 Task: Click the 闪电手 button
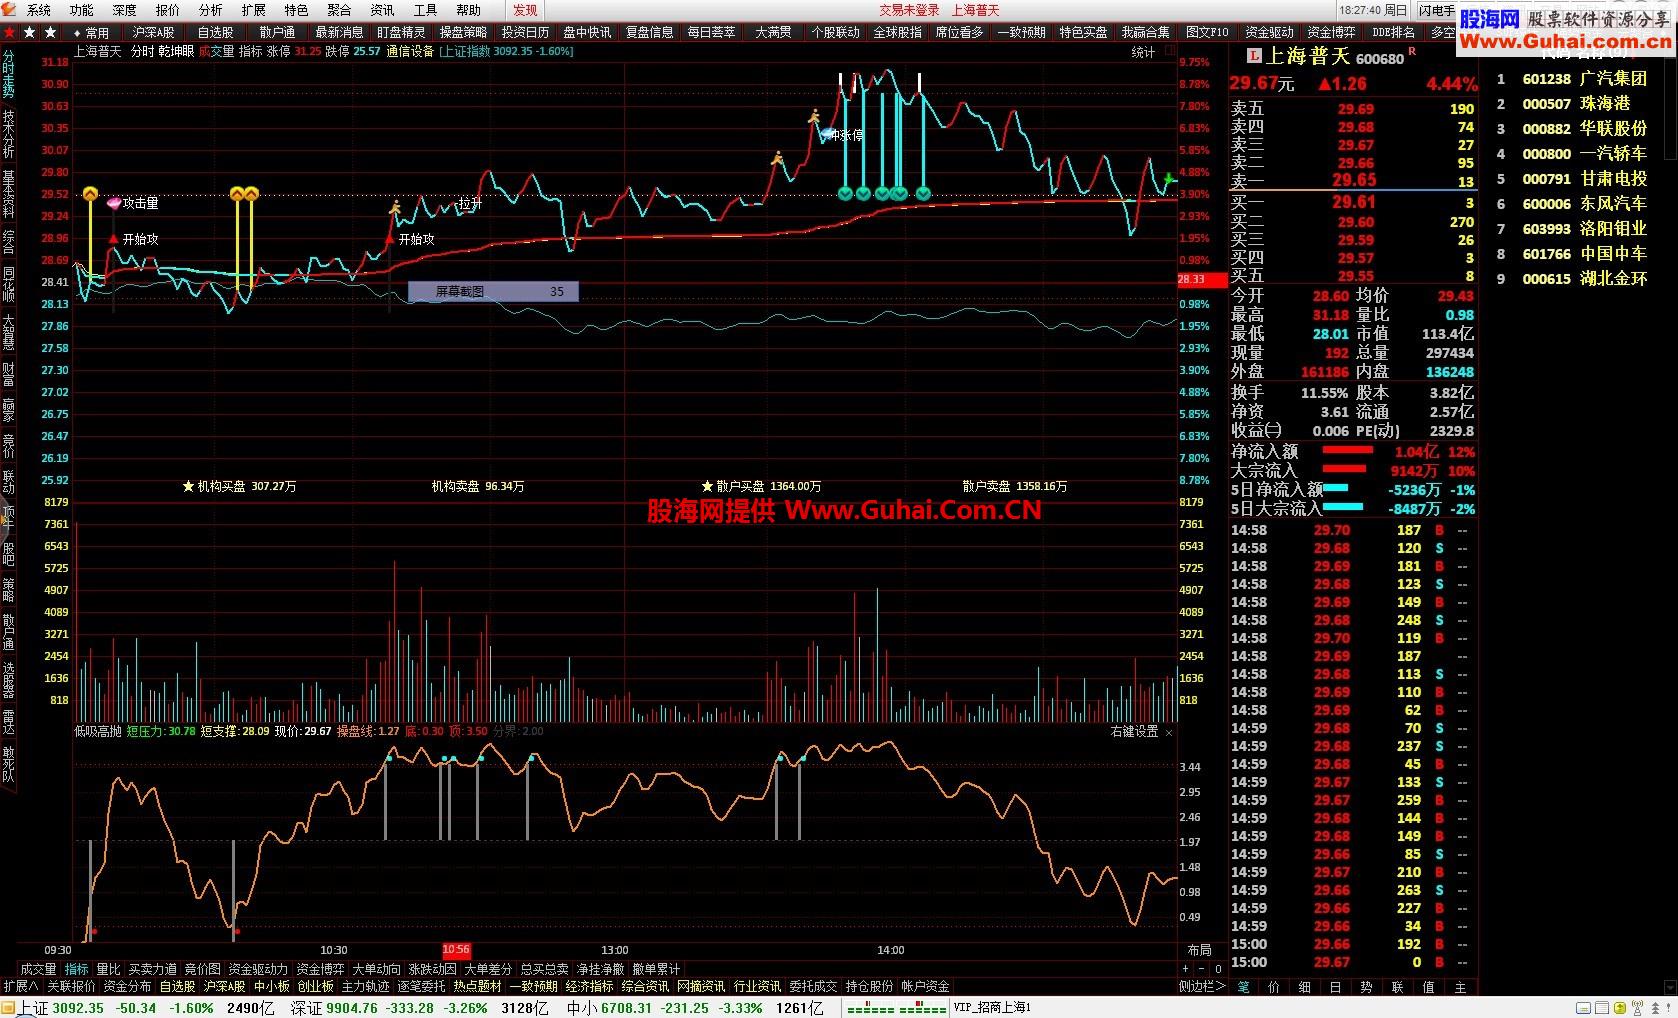1436,10
